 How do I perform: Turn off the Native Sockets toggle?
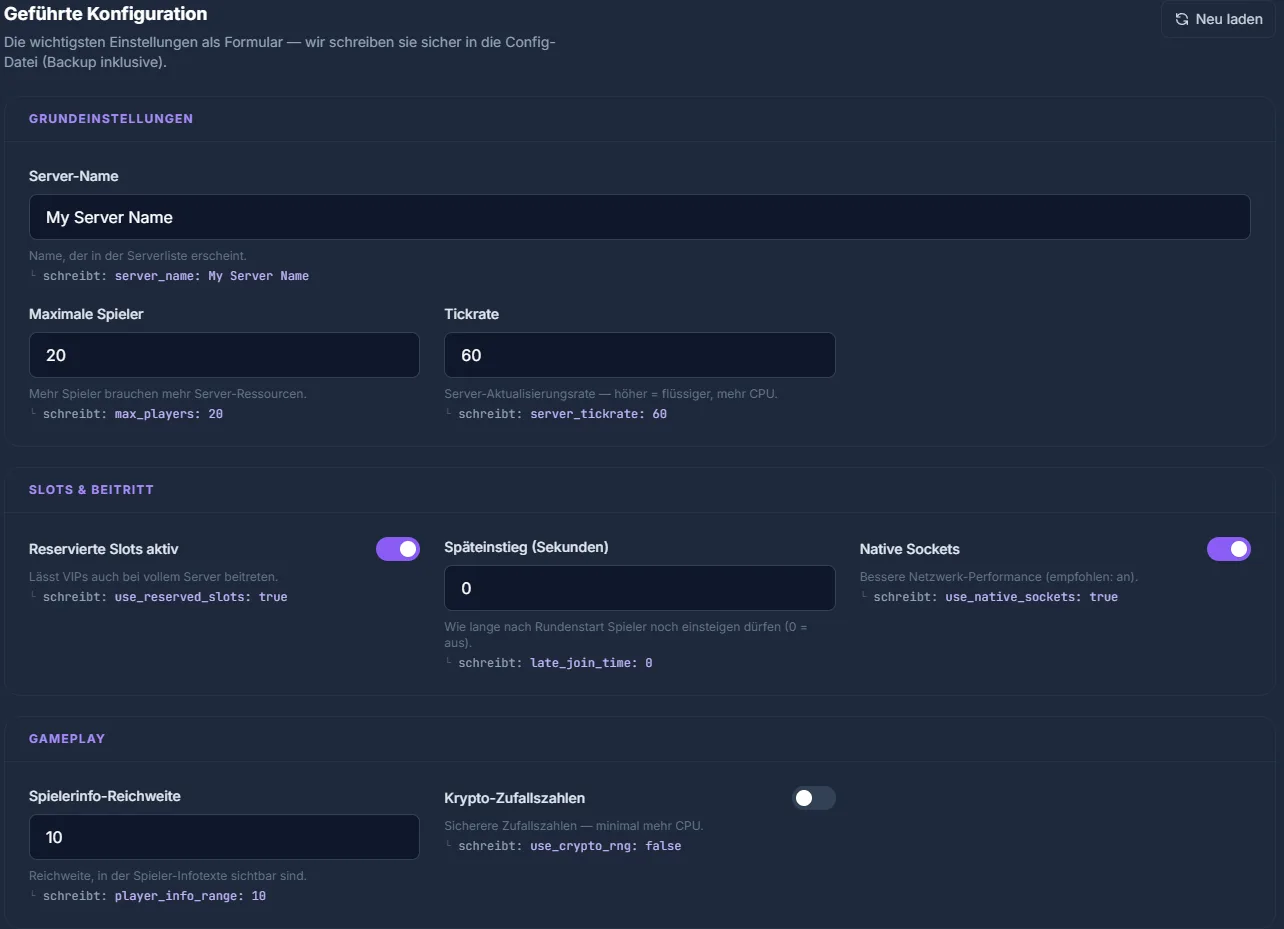pyautogui.click(x=1229, y=549)
